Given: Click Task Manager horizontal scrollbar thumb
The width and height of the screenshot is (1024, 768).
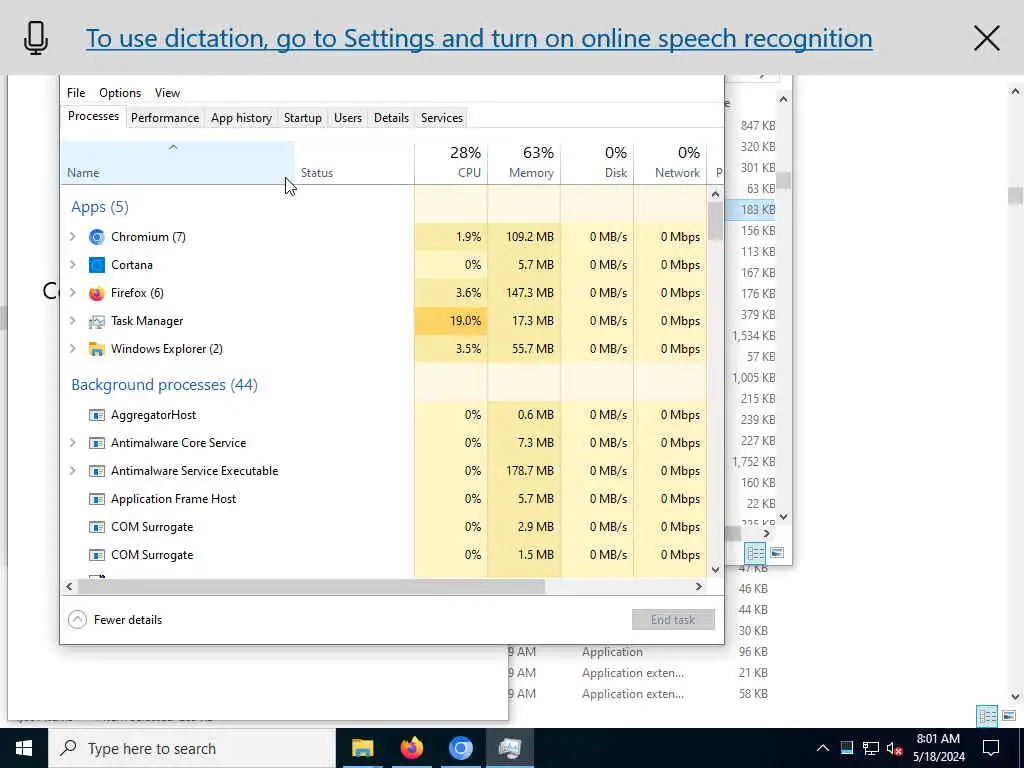Looking at the screenshot, I should pyautogui.click(x=311, y=586).
